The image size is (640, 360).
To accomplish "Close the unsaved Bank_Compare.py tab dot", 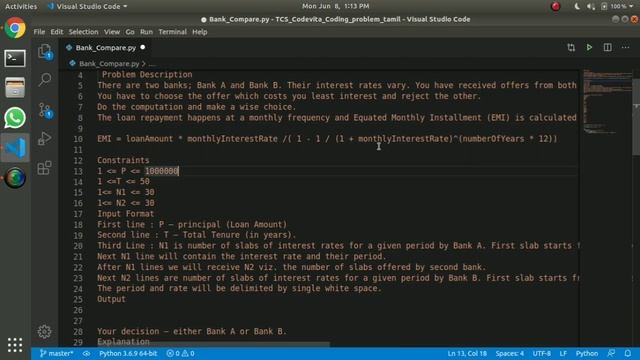I will coord(142,47).
